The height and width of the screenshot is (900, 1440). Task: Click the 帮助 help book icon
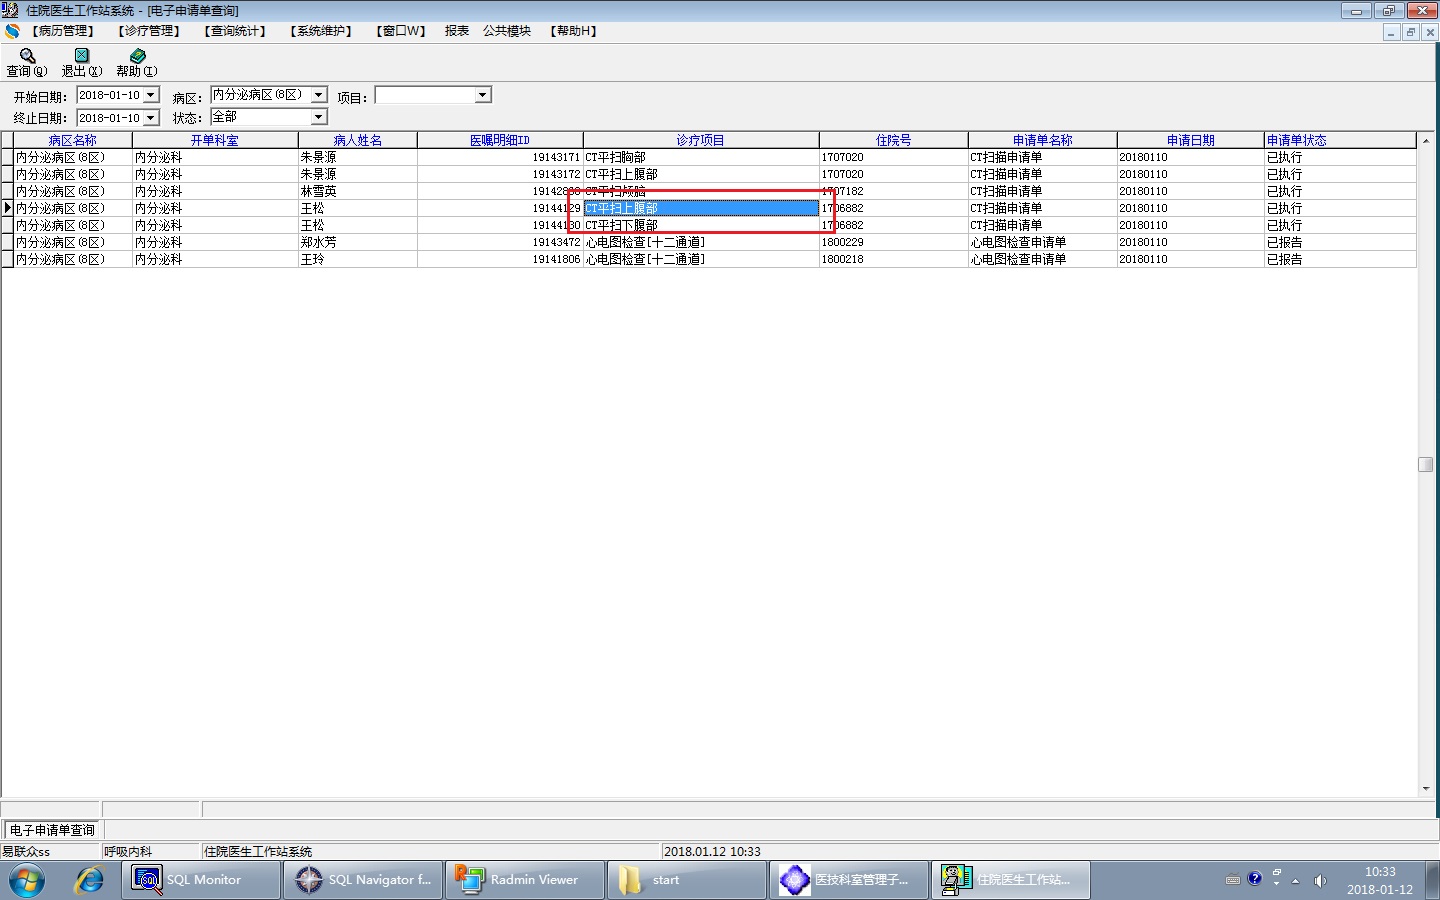tap(137, 56)
